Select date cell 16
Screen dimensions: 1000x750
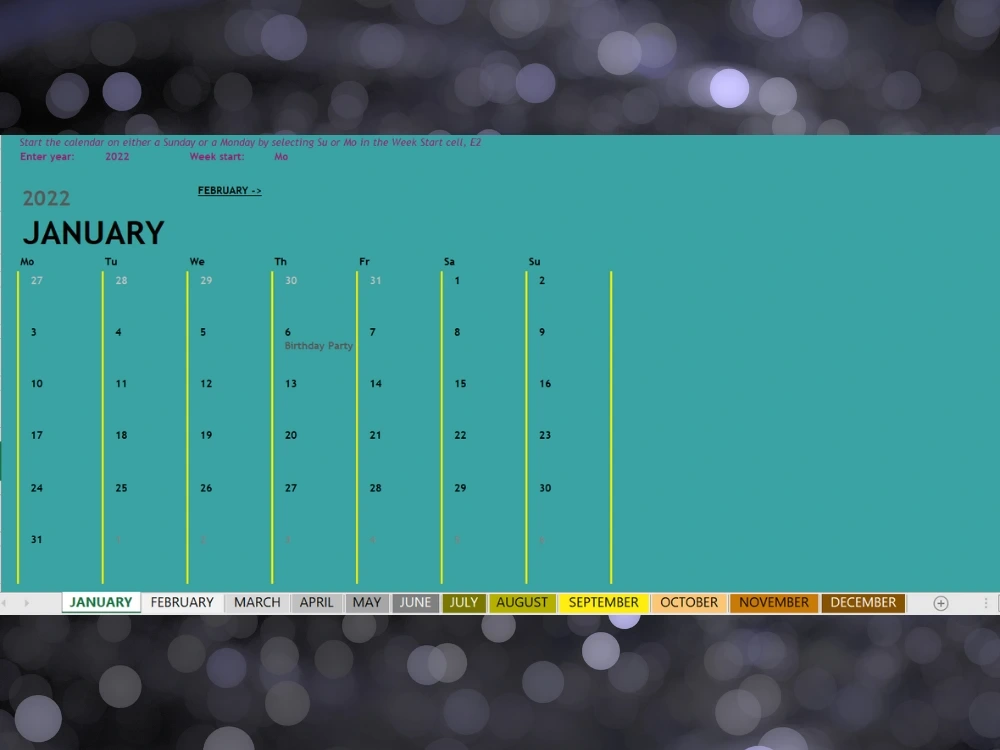click(x=545, y=383)
